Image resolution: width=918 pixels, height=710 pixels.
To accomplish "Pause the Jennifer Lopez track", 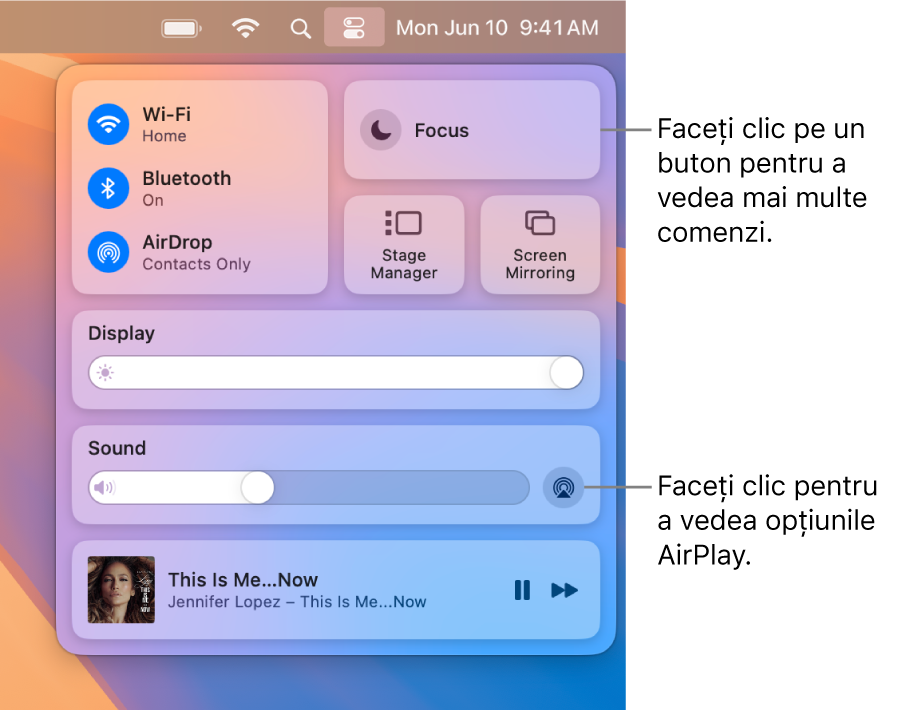I will click(522, 590).
